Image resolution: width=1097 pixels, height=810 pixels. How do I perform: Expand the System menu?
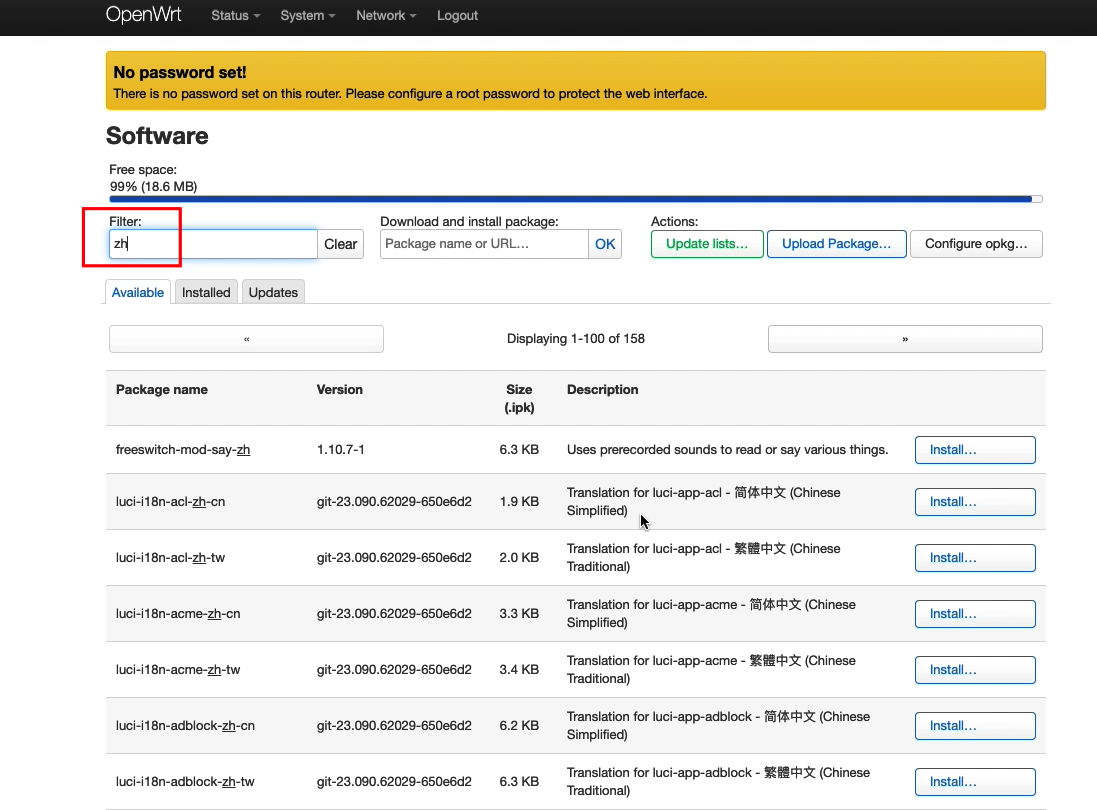click(307, 16)
